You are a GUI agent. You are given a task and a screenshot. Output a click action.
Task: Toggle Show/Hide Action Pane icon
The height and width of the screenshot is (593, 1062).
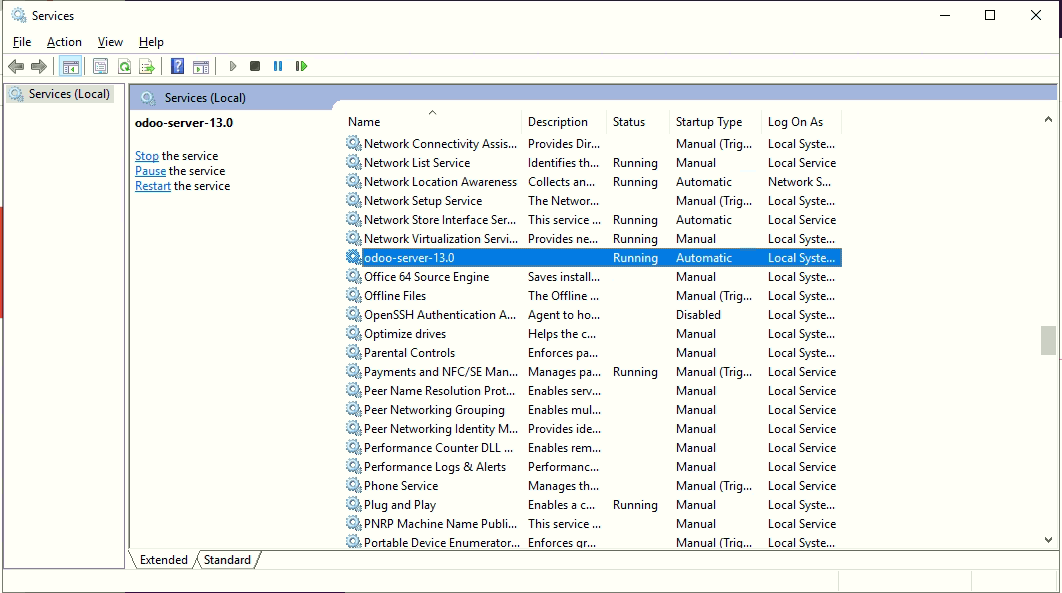point(201,66)
